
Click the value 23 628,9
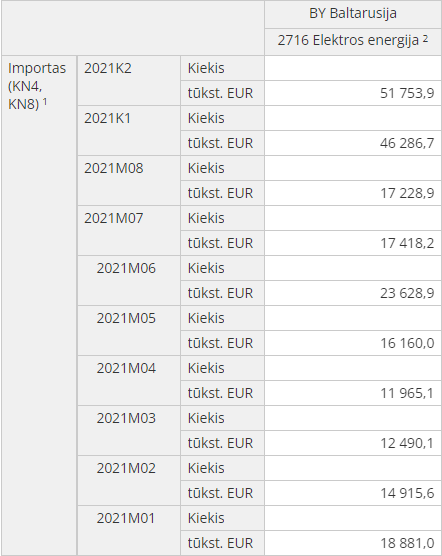(407, 293)
